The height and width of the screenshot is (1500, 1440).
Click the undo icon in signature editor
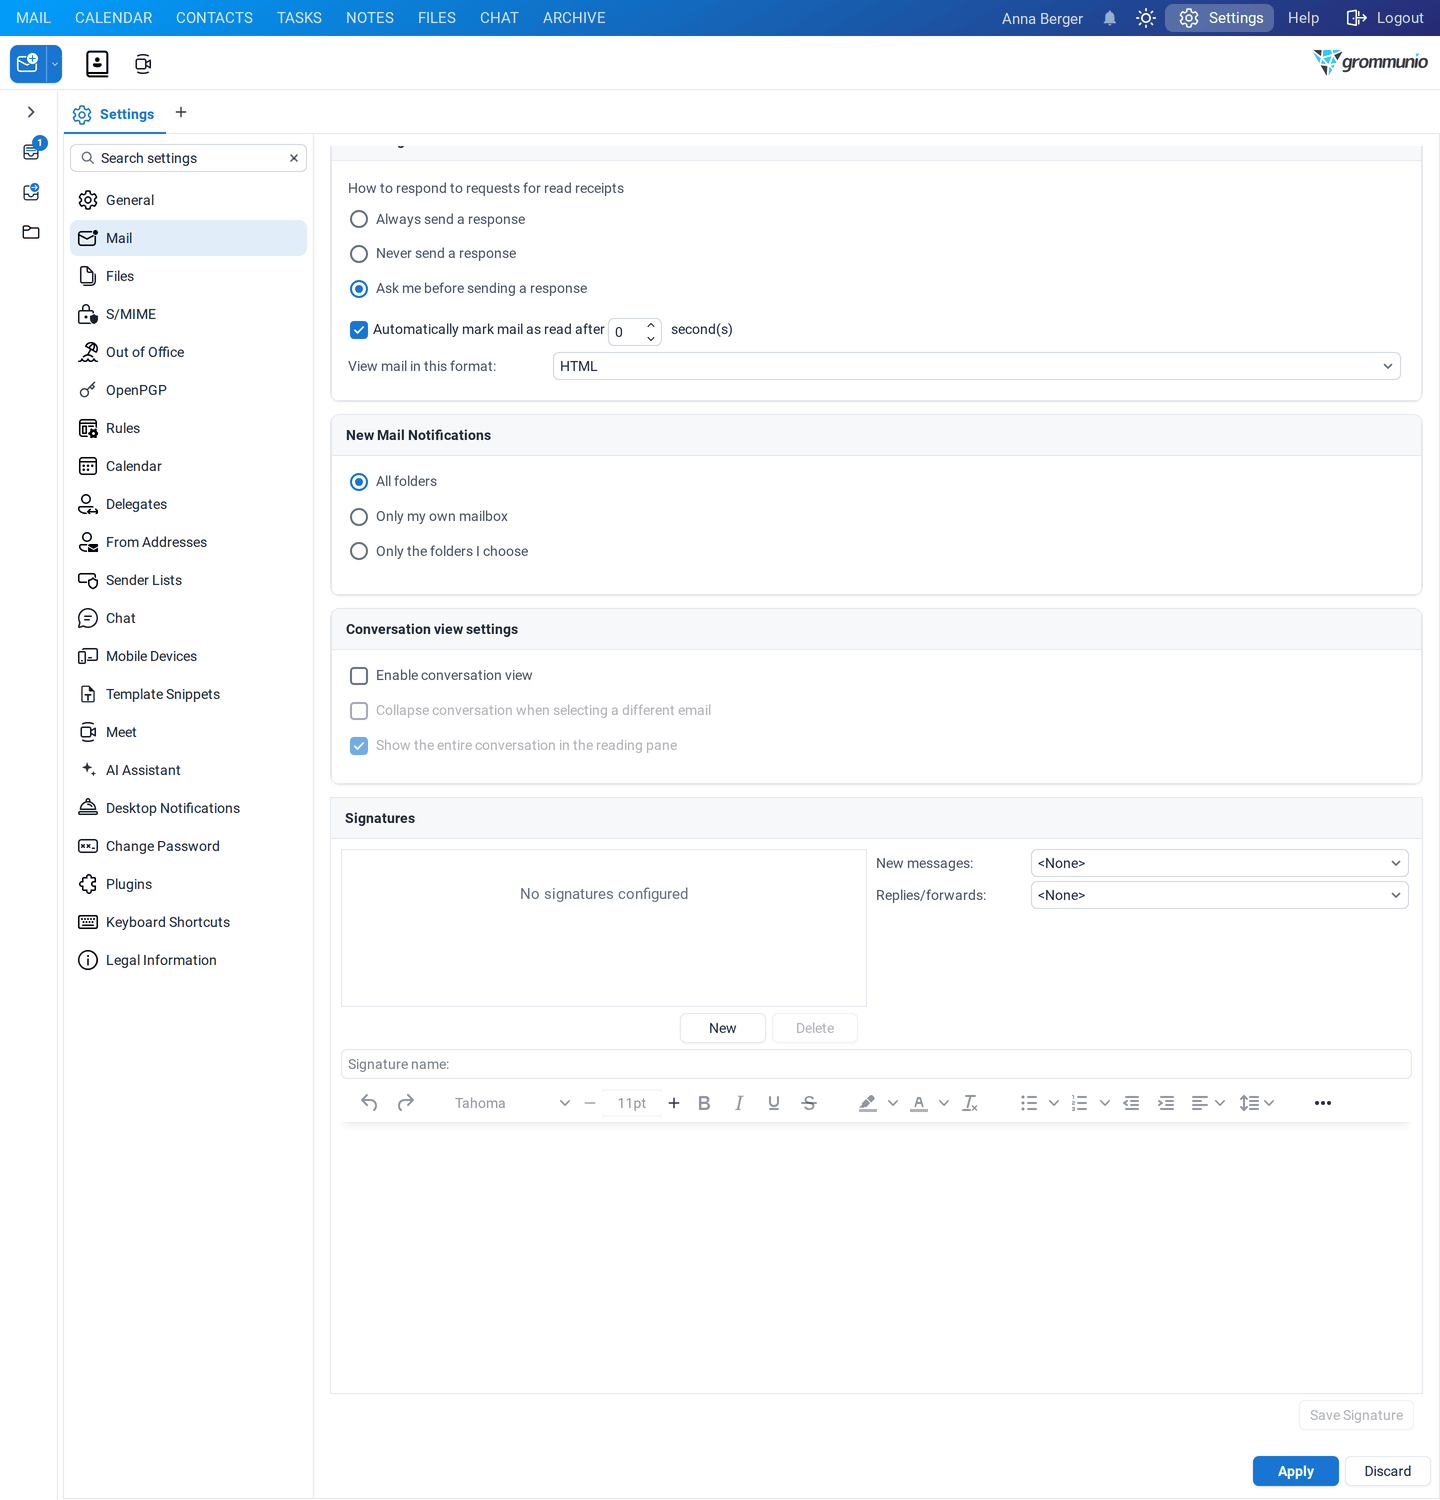pyautogui.click(x=369, y=1103)
